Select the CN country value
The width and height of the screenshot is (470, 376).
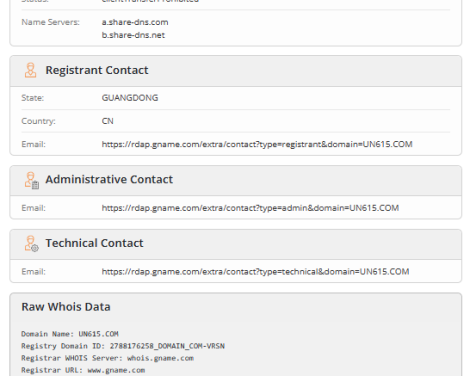click(108, 121)
